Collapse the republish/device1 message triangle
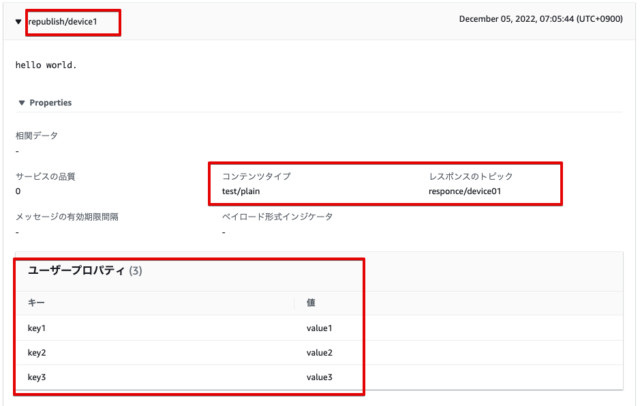The width and height of the screenshot is (640, 406). tap(18, 22)
